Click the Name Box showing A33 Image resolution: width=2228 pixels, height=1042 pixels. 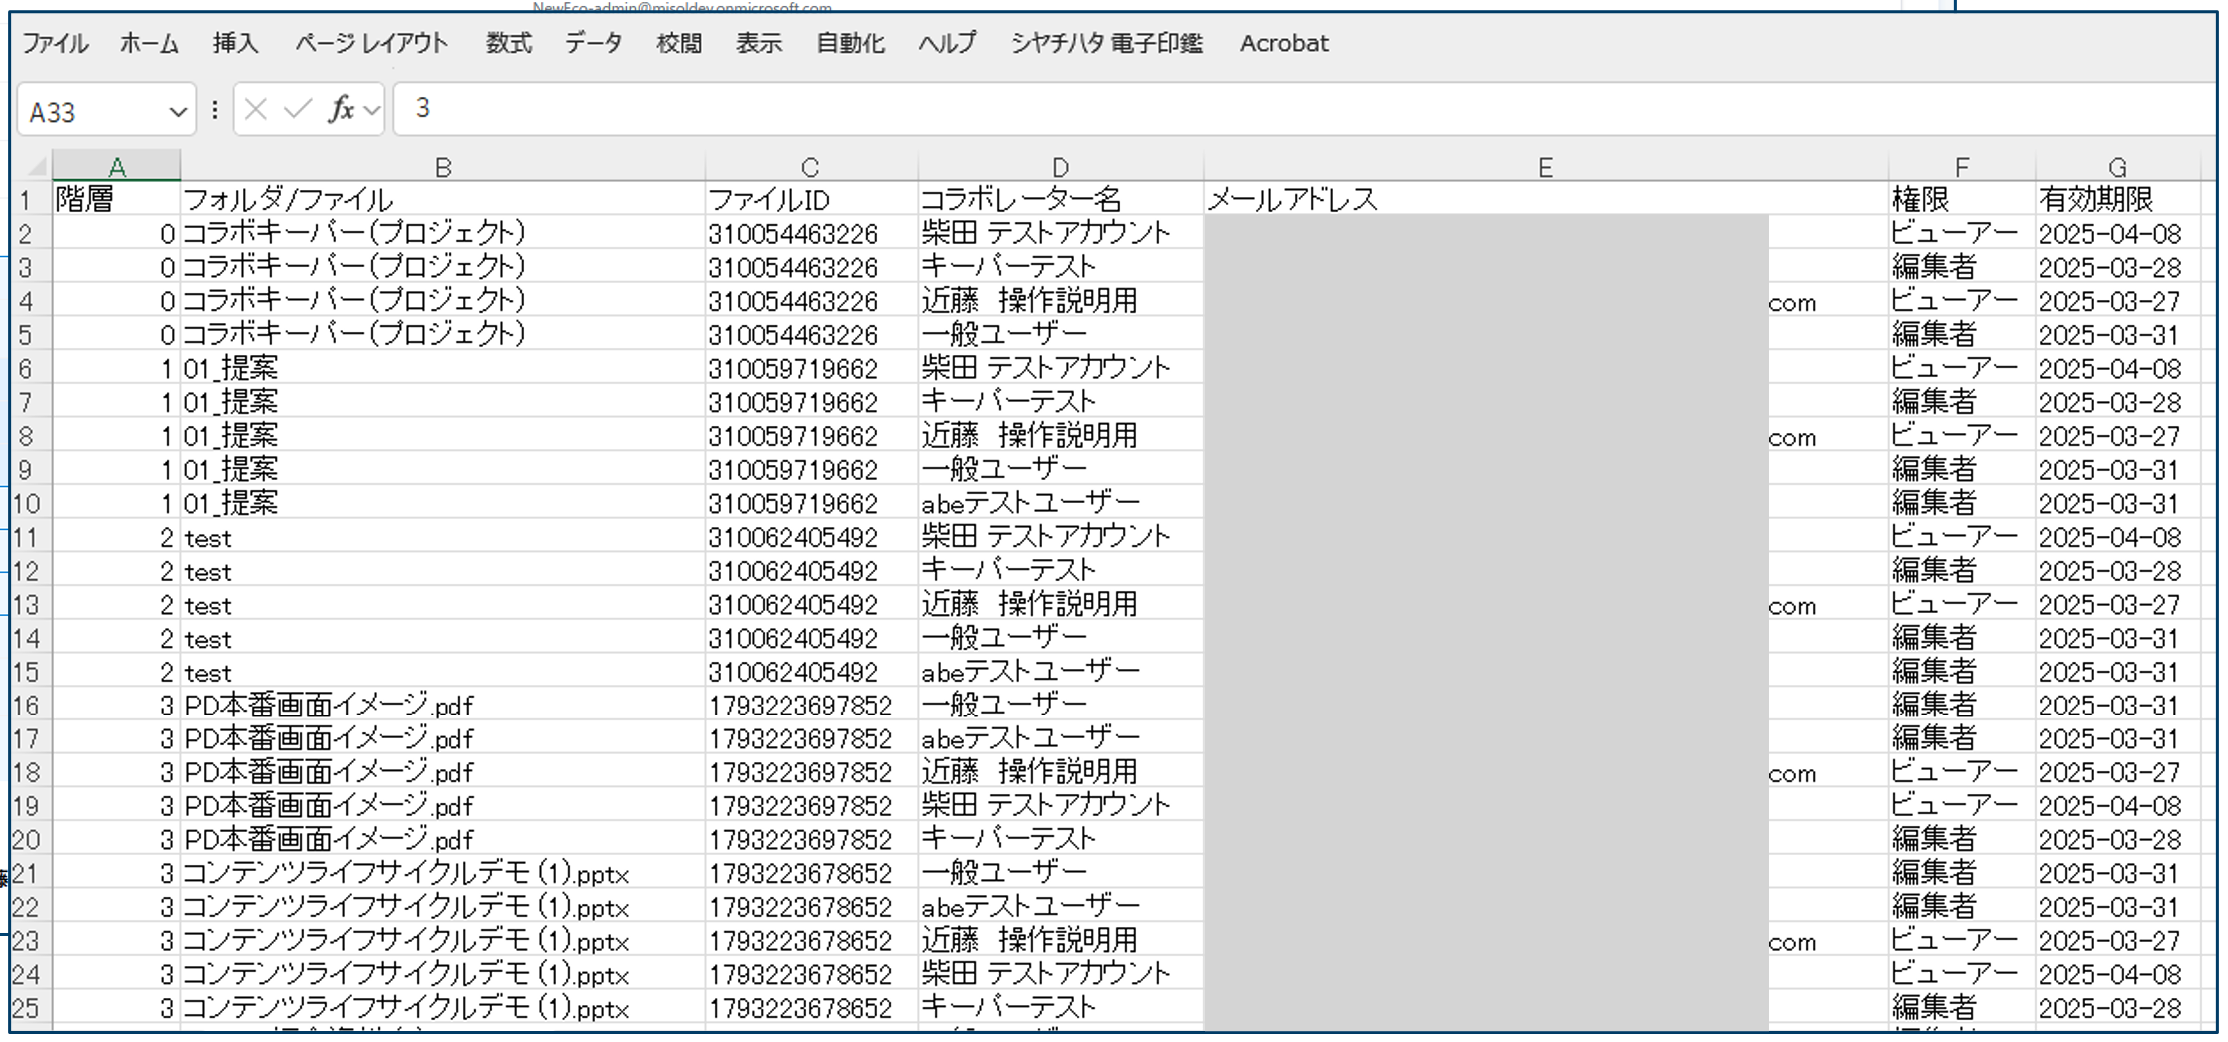tap(90, 112)
